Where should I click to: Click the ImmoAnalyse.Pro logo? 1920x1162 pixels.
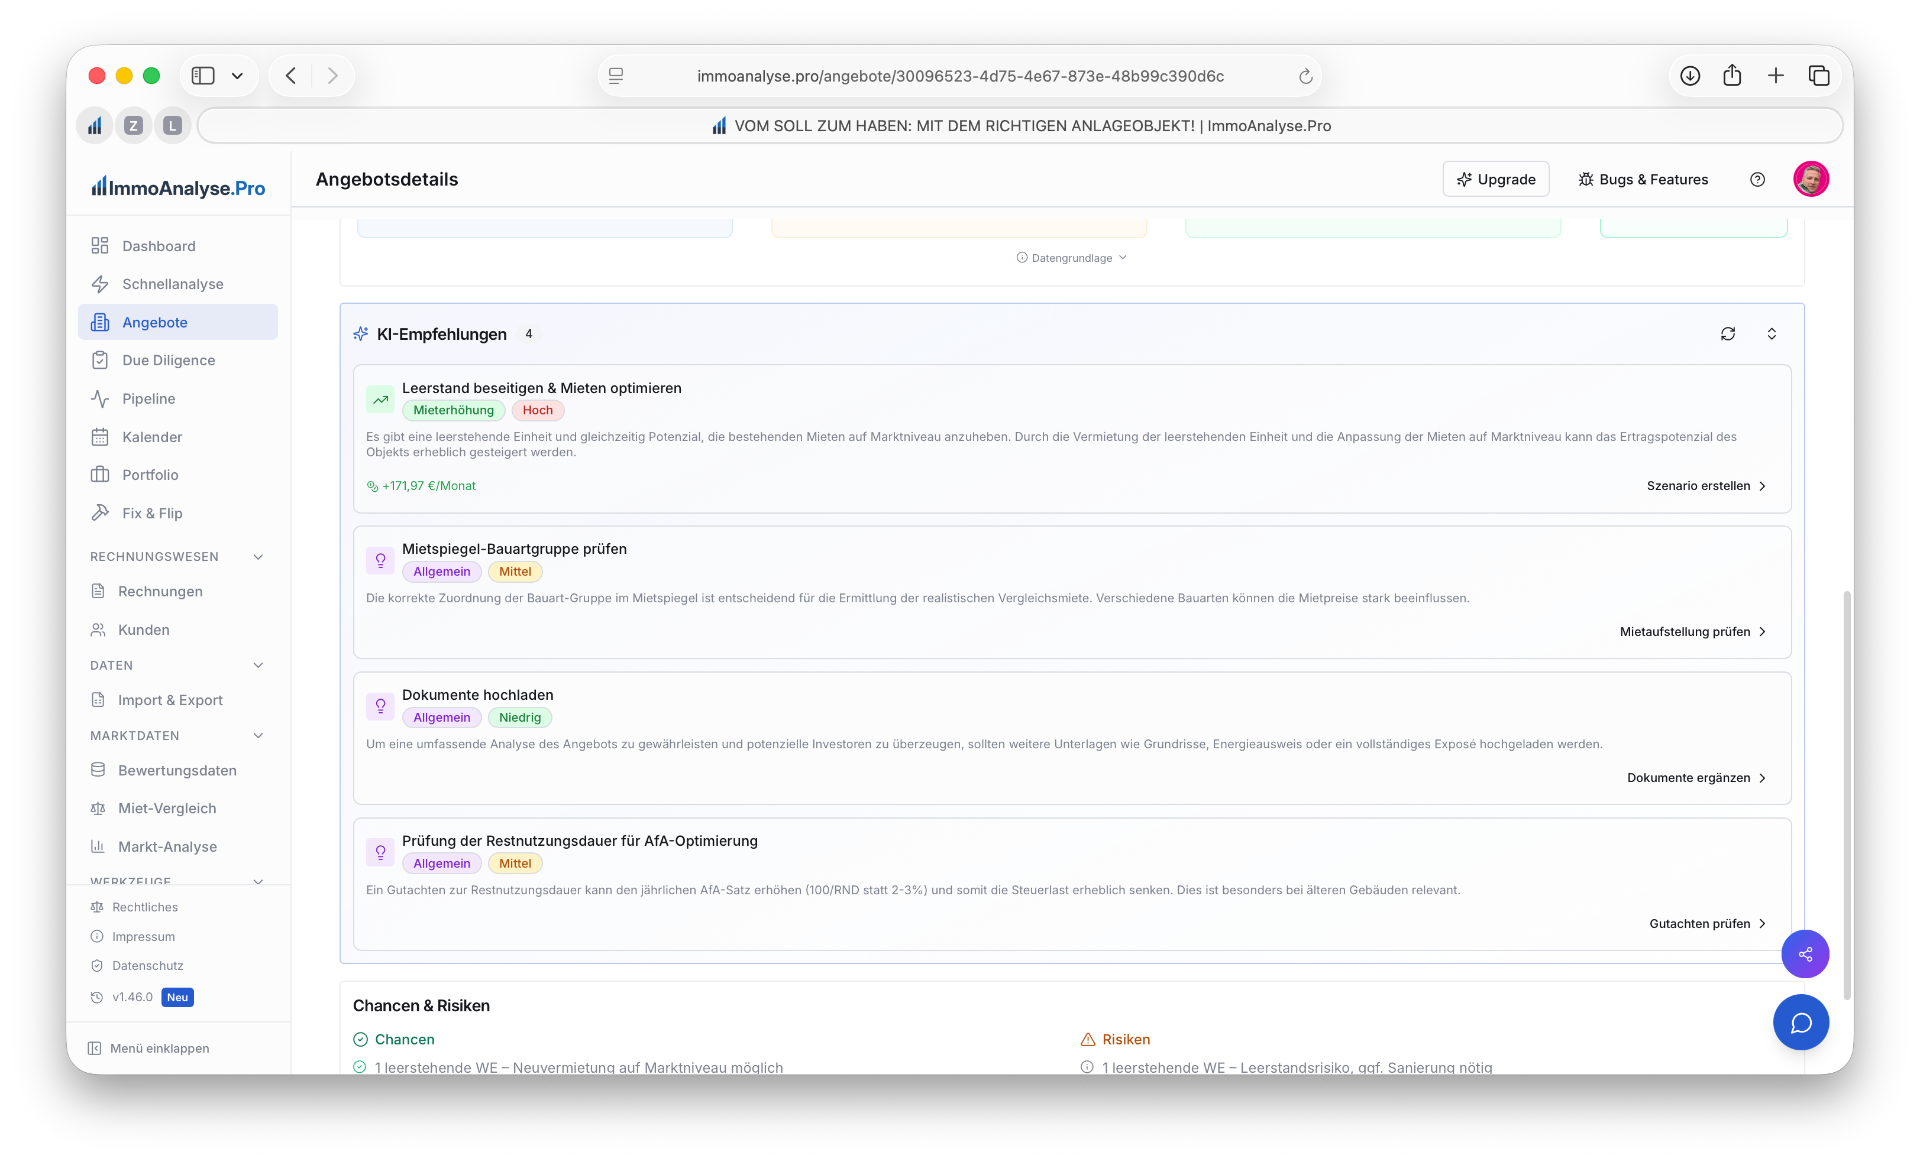pyautogui.click(x=178, y=188)
